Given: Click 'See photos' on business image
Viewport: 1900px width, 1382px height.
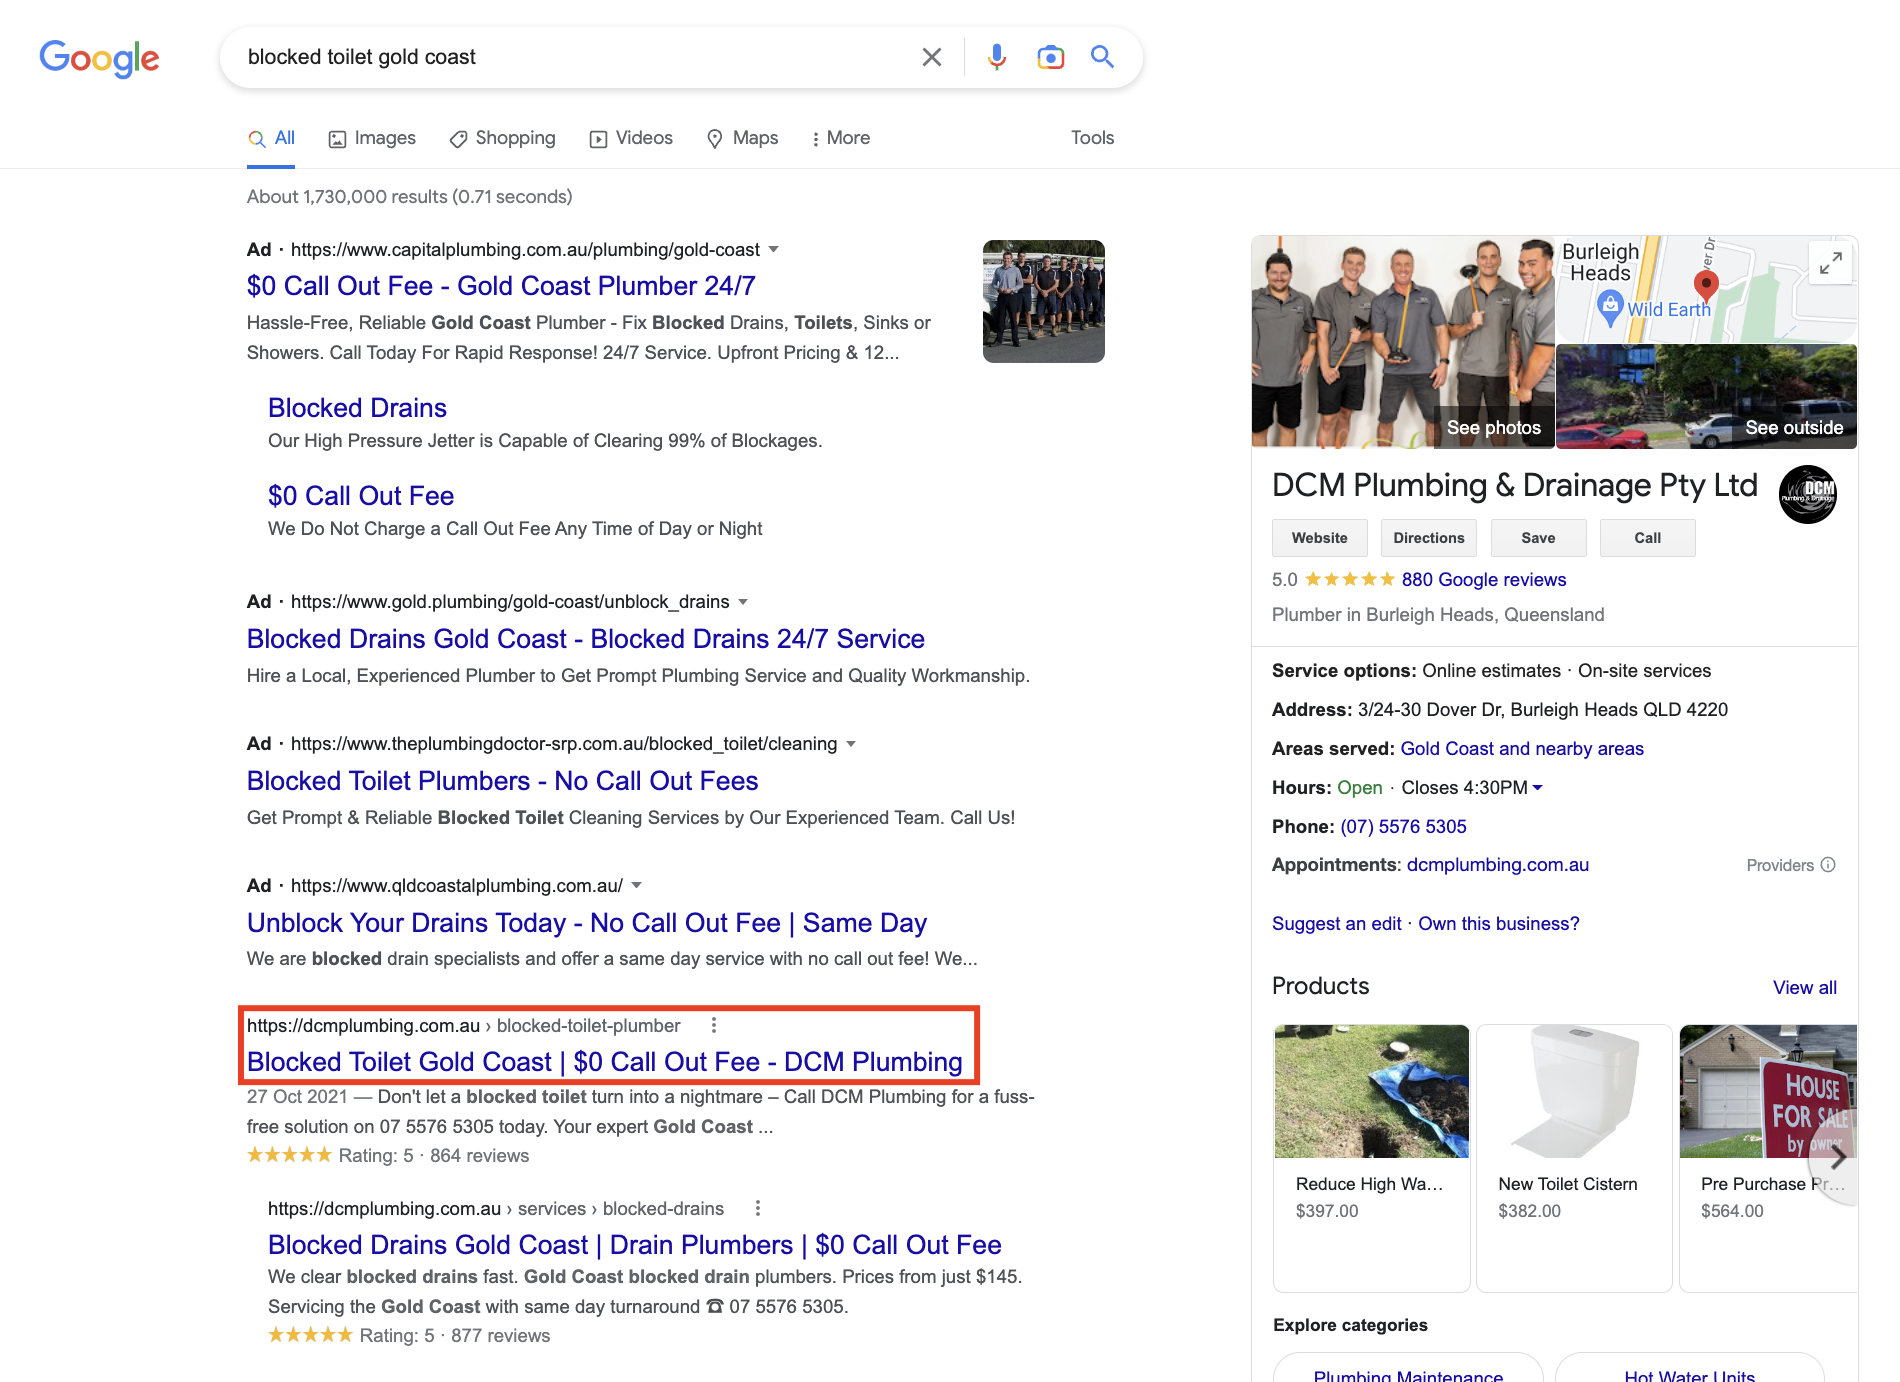Looking at the screenshot, I should (1493, 428).
